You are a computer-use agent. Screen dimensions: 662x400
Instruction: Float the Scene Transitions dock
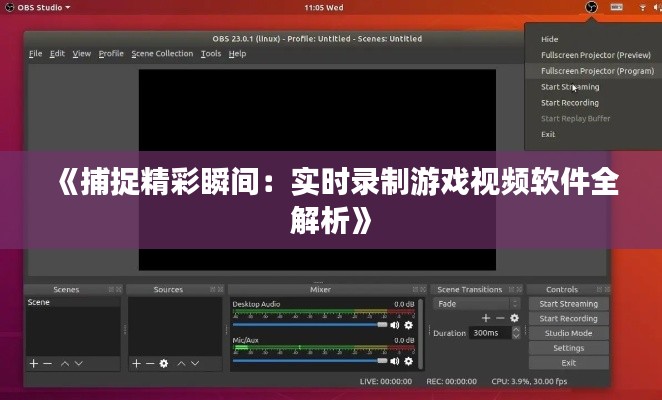pyautogui.click(x=511, y=289)
